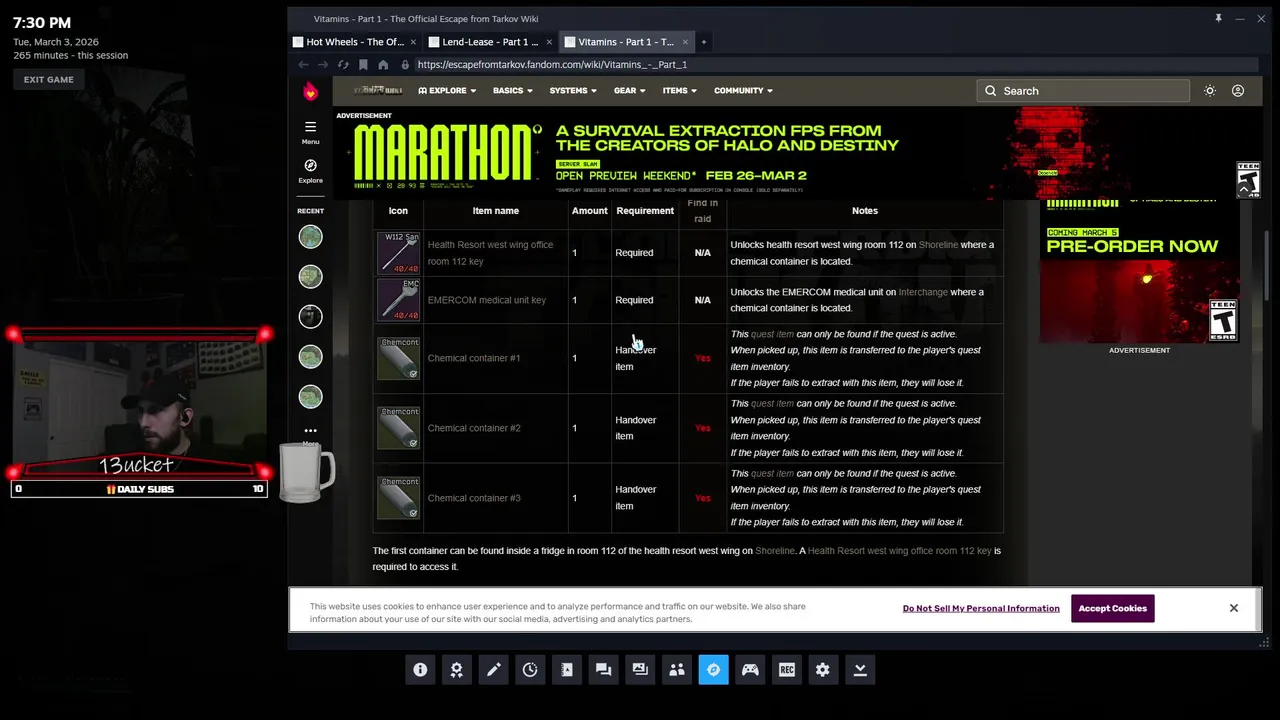Image resolution: width=1280 pixels, height=720 pixels.
Task: Open the Fandom sidebar Menu icon
Action: (310, 131)
